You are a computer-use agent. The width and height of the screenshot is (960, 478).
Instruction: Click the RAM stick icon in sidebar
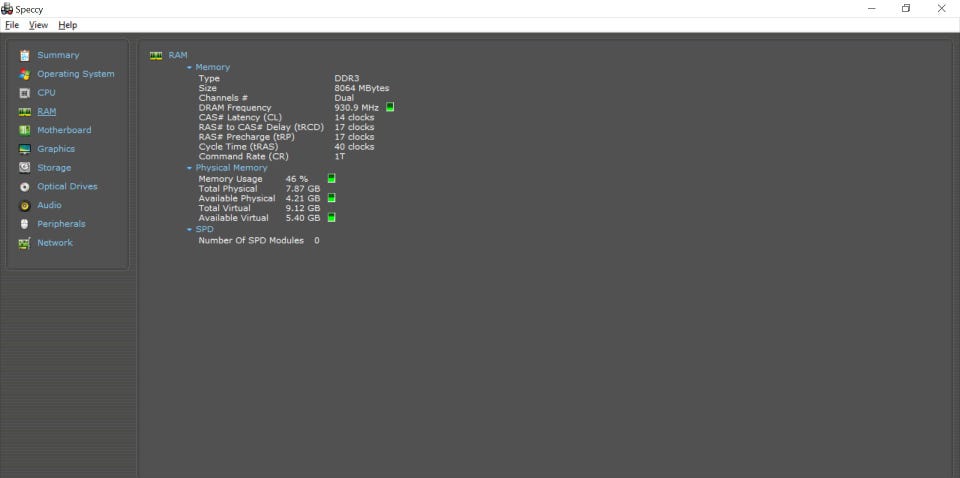point(24,112)
